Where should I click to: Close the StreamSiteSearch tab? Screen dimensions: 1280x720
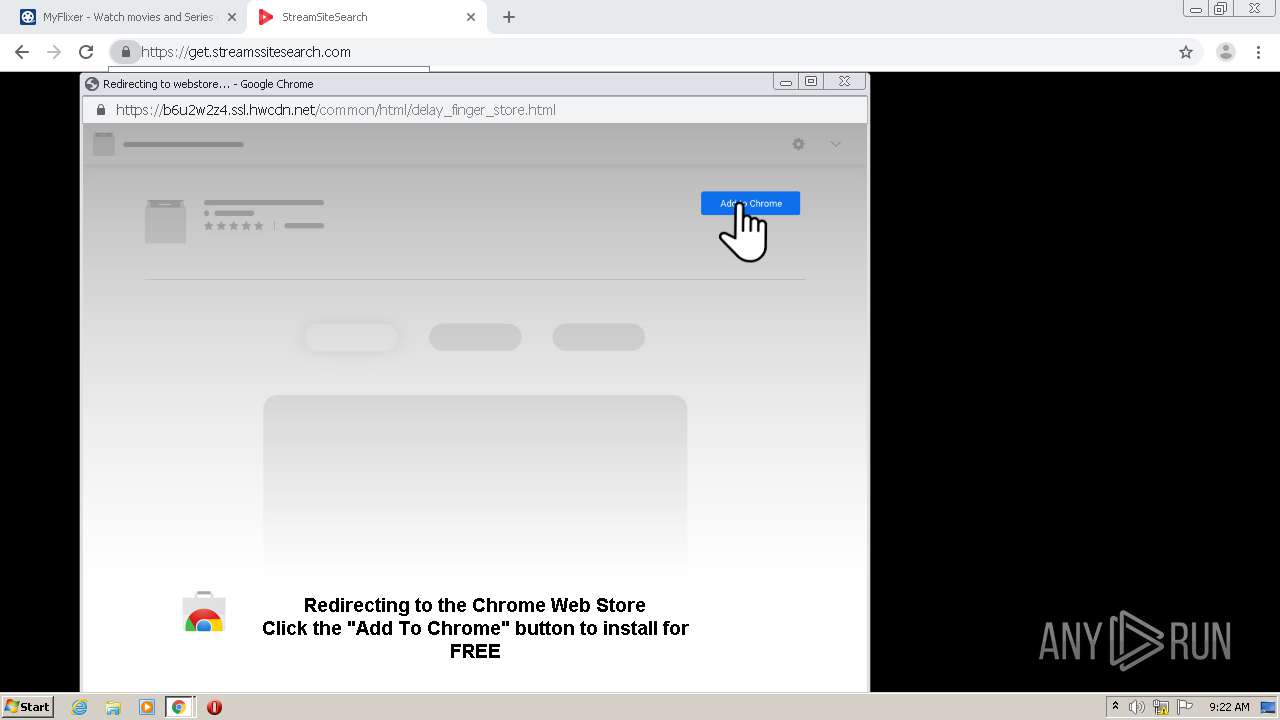471,17
